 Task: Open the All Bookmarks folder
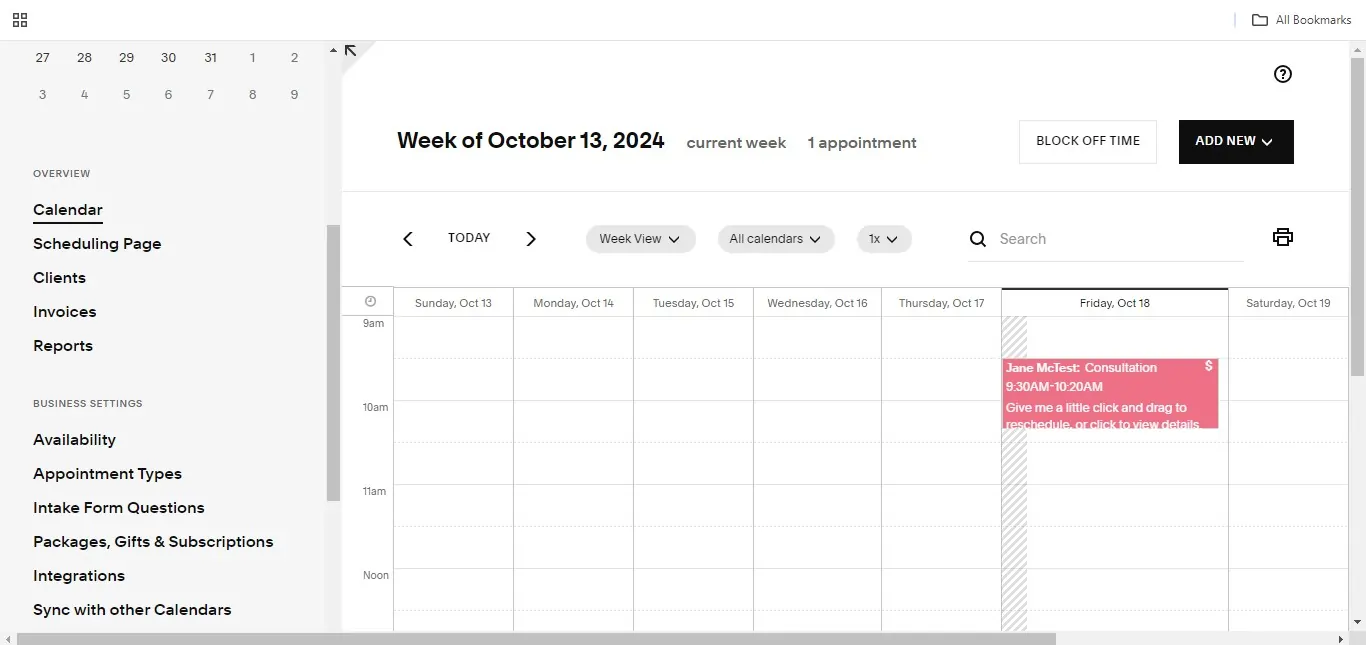point(1301,20)
